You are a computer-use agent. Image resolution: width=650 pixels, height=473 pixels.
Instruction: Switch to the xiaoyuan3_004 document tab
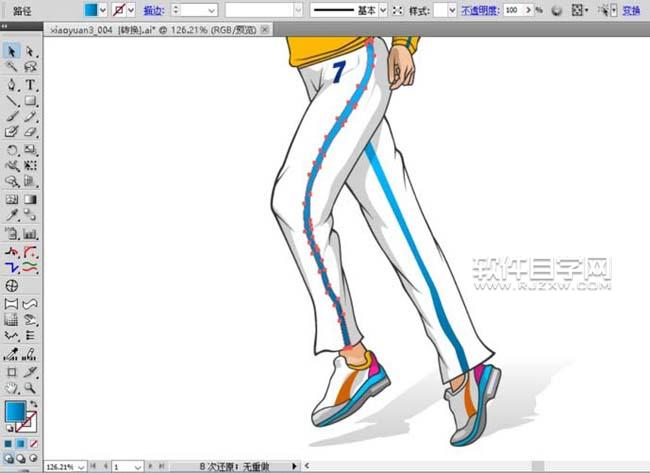click(150, 30)
